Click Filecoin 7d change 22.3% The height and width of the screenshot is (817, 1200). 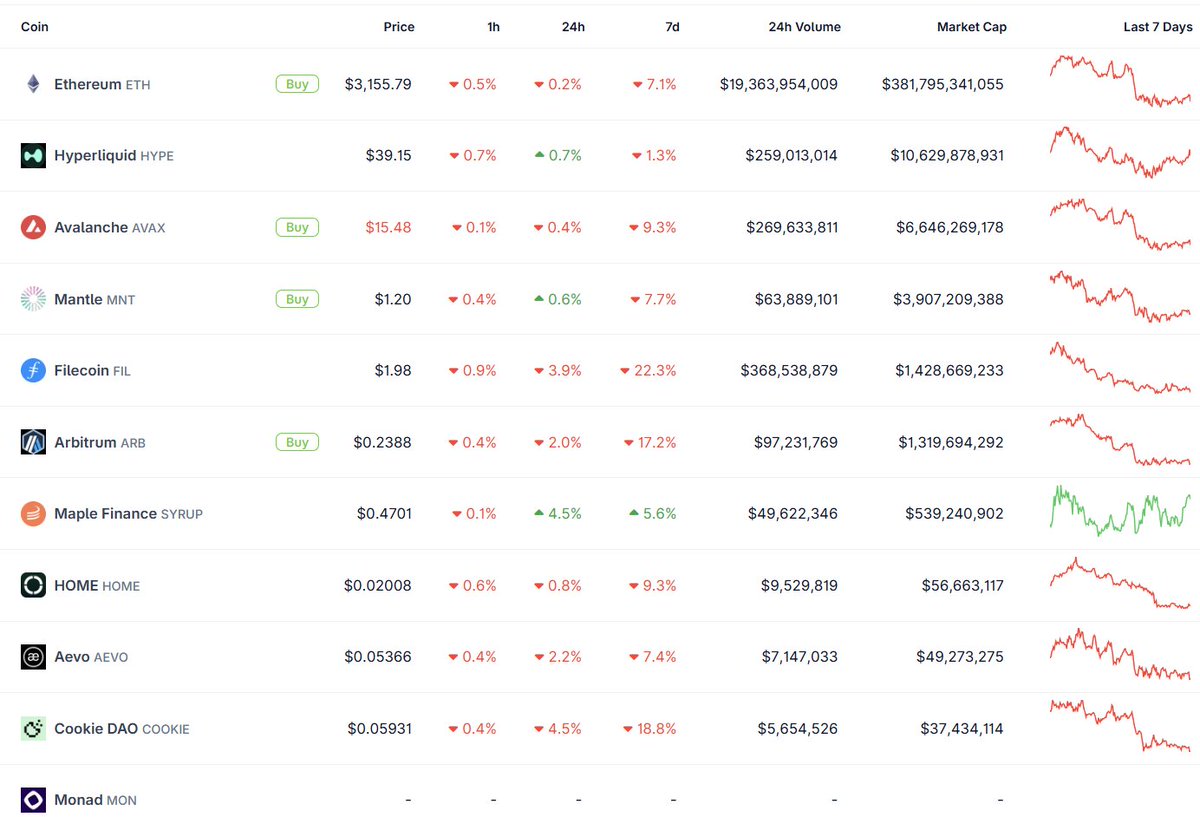(x=648, y=371)
